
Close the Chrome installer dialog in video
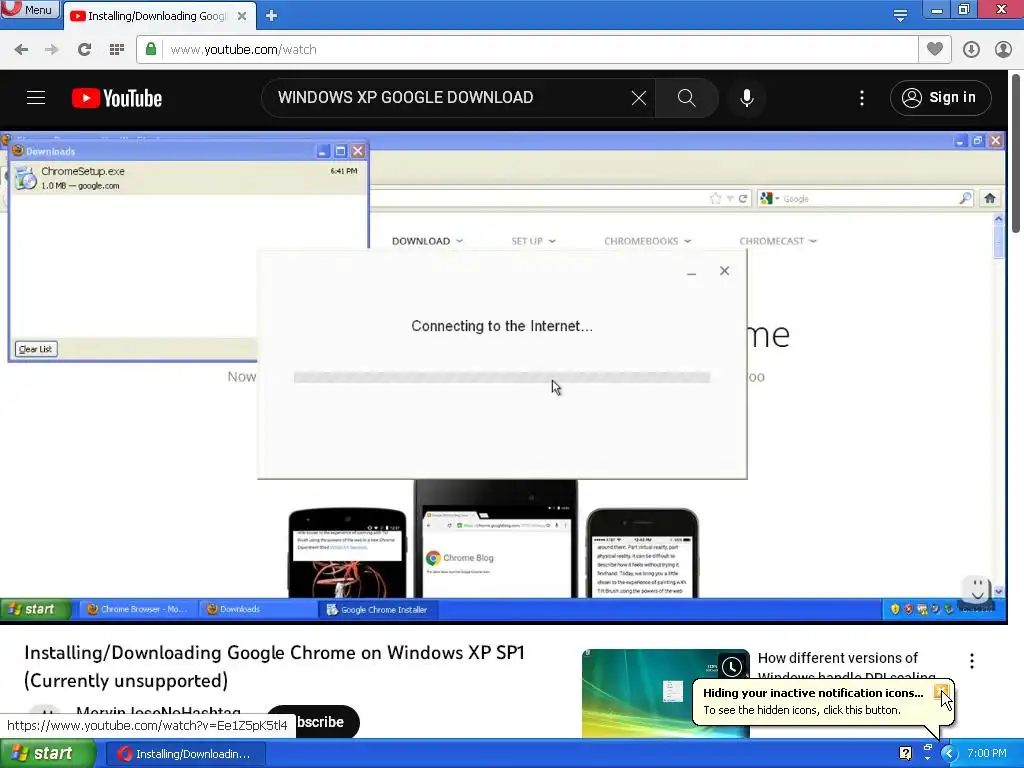click(724, 271)
